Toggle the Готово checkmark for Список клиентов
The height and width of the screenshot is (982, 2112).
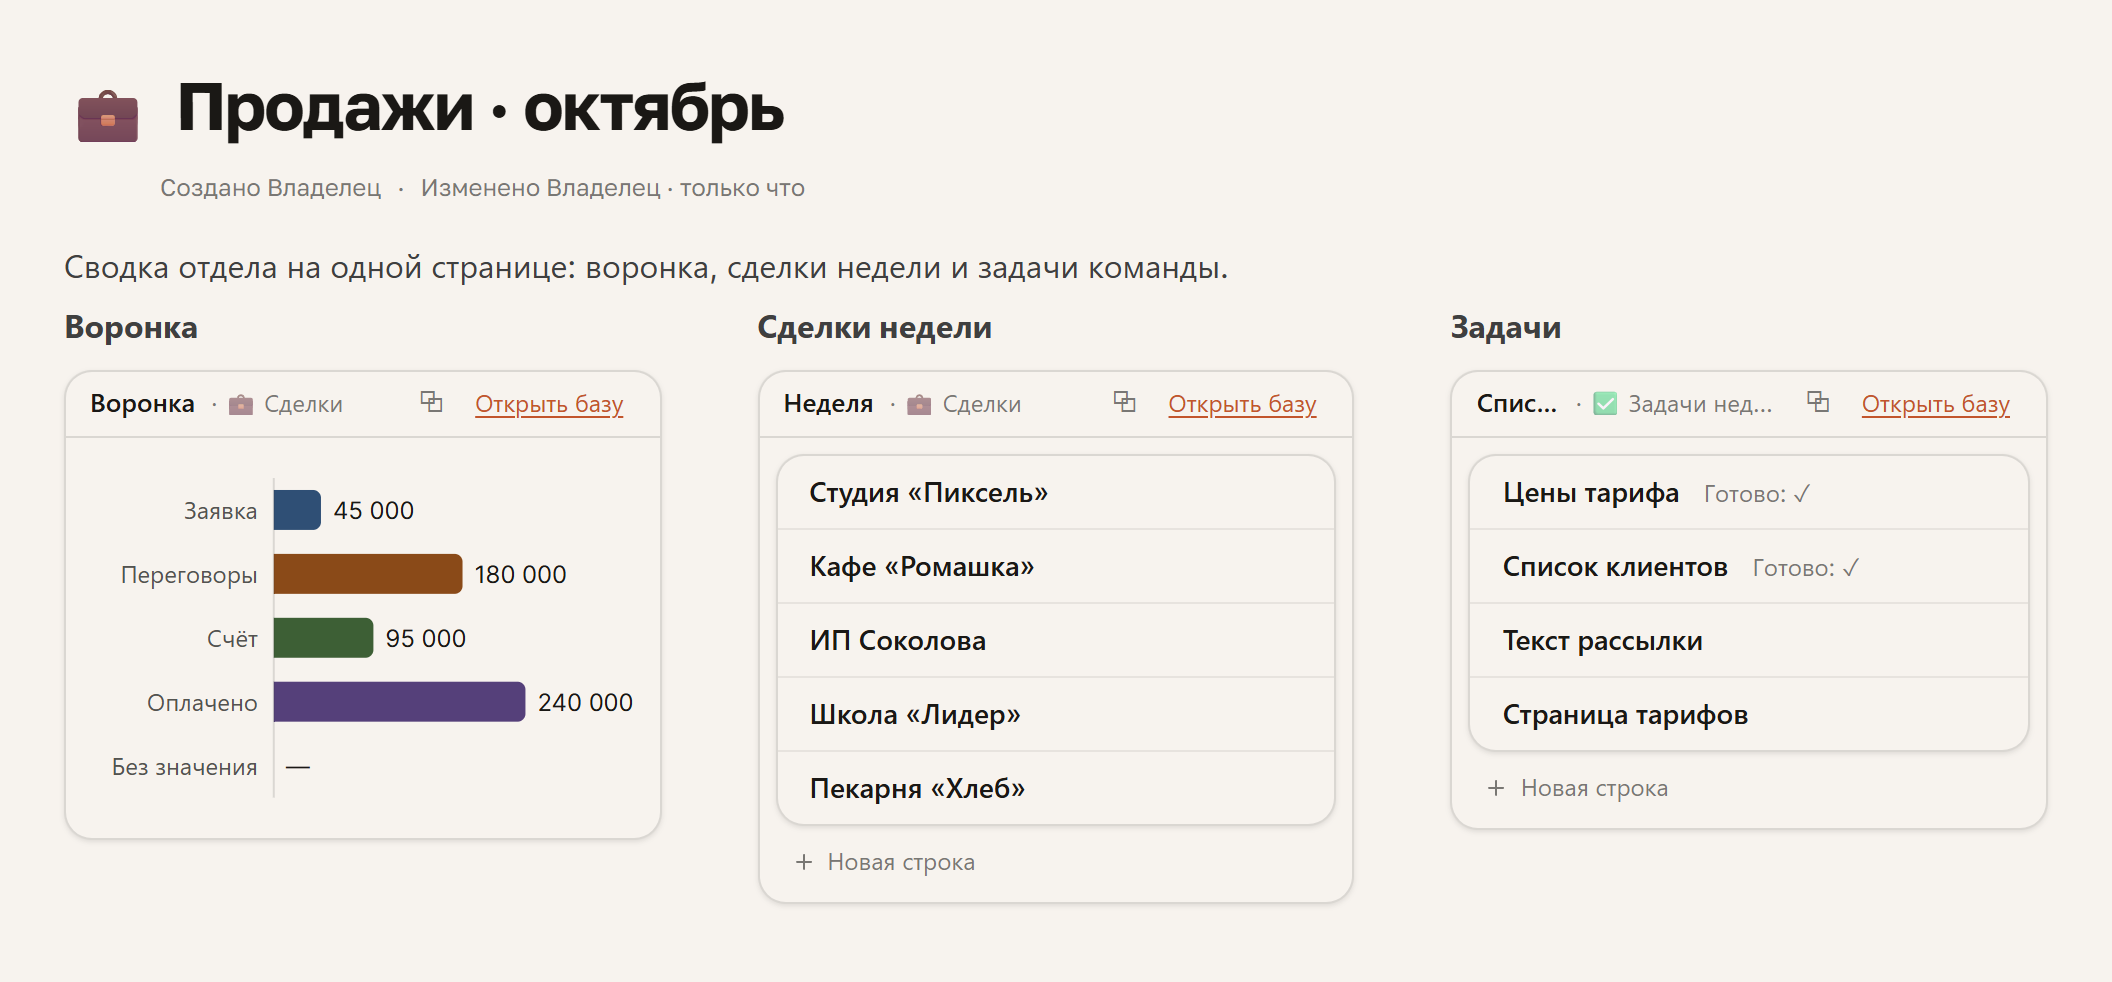(x=1851, y=568)
